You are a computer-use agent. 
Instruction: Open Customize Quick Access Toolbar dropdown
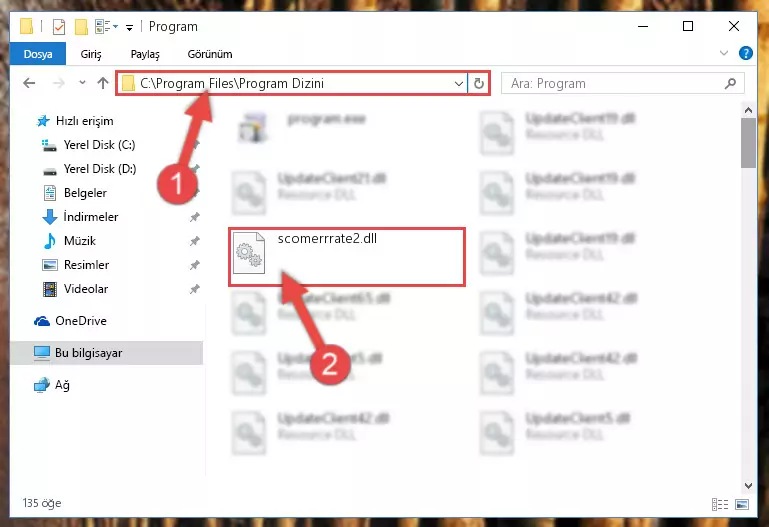tap(129, 28)
